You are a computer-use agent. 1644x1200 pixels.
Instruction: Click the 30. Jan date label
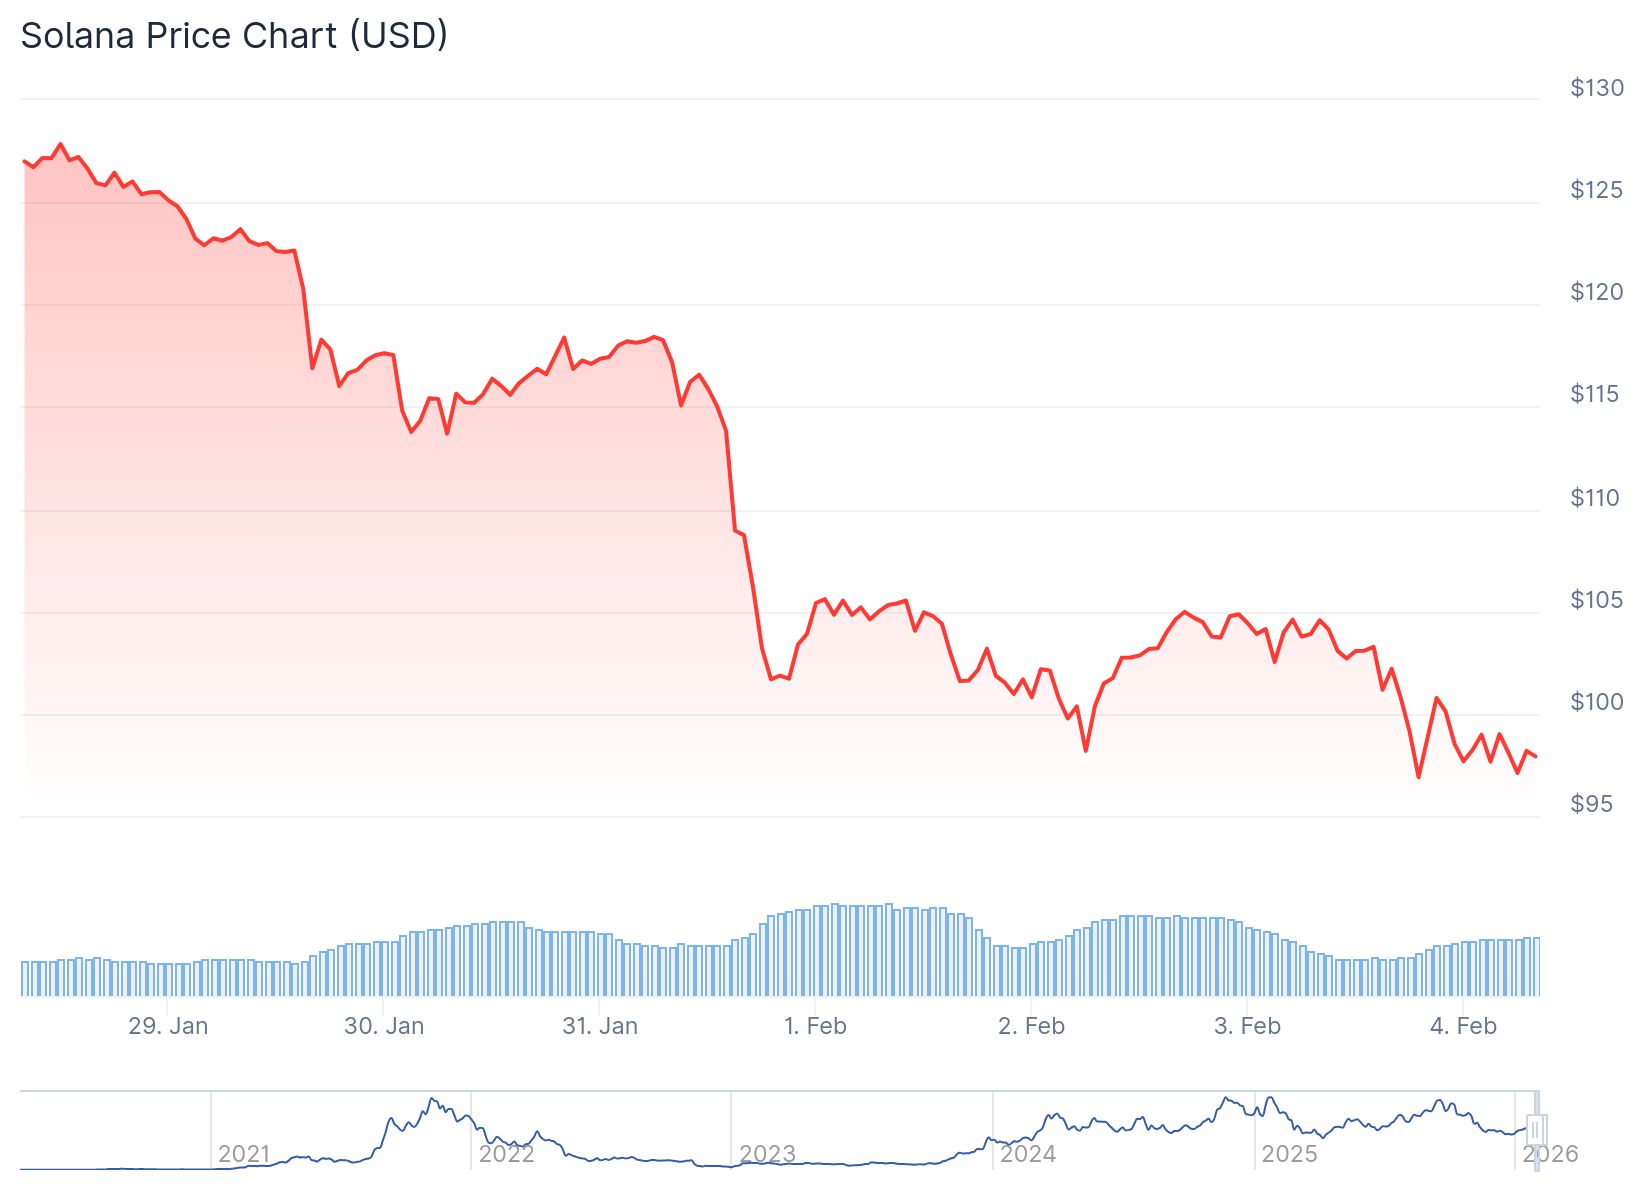(384, 1026)
